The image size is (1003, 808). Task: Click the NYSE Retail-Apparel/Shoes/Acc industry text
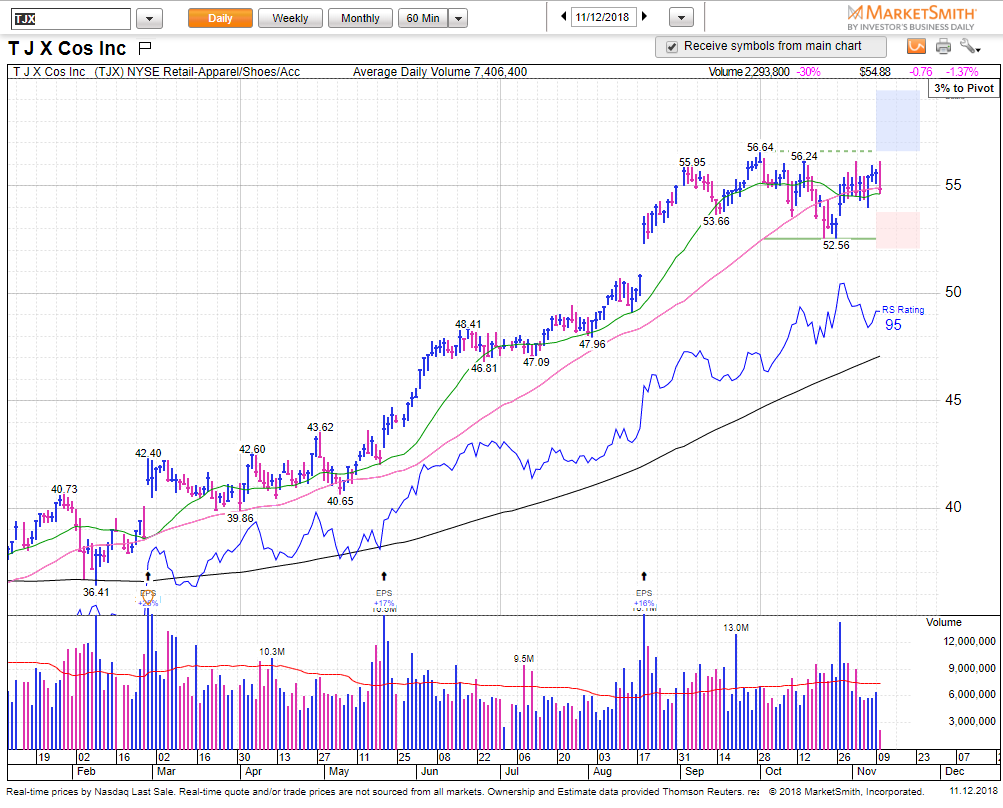[213, 72]
